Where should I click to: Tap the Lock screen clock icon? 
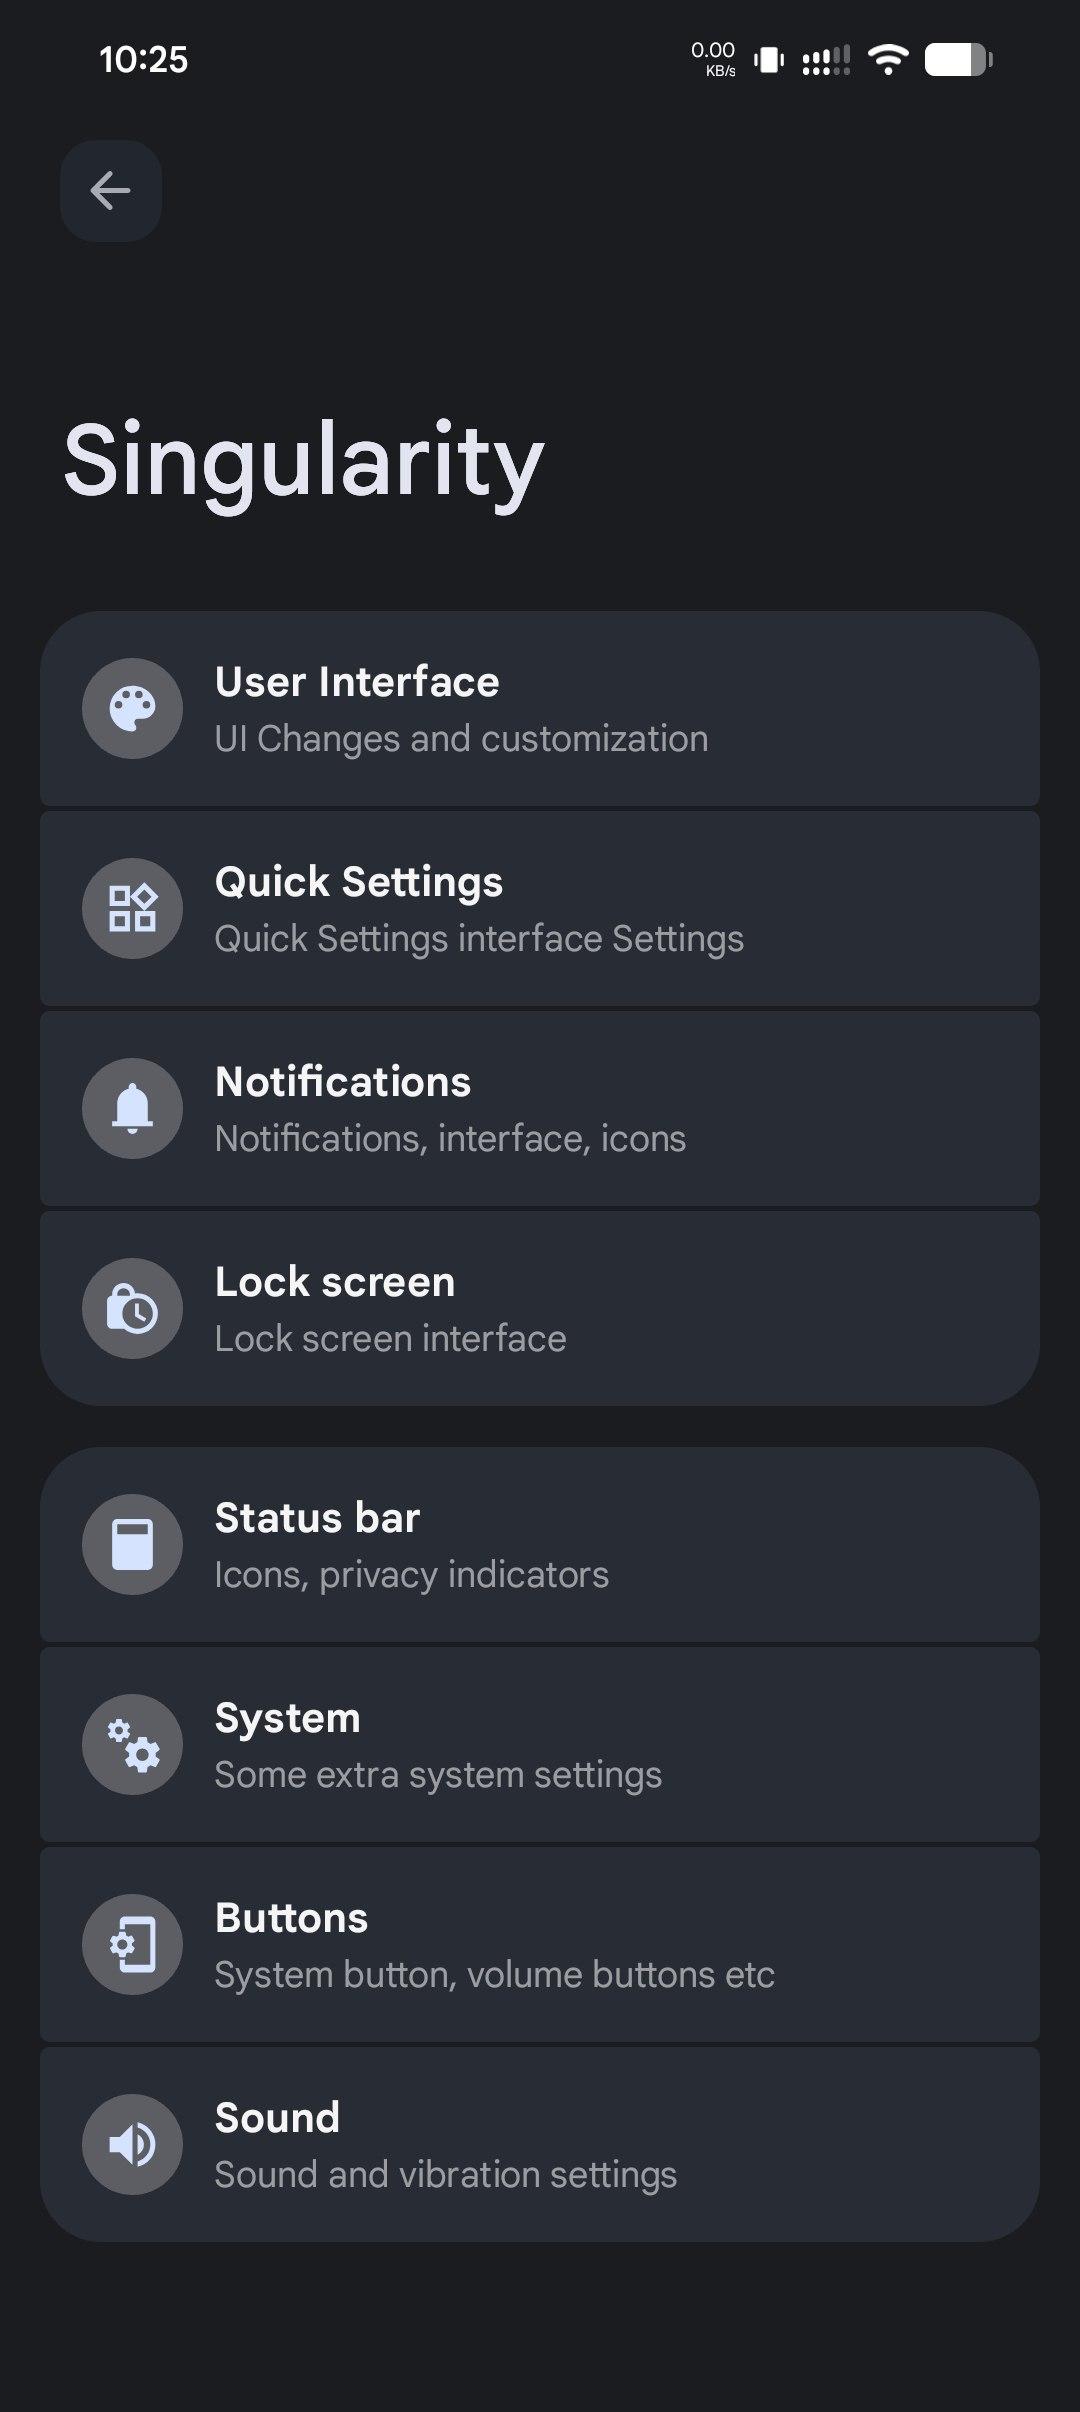pyautogui.click(x=132, y=1309)
